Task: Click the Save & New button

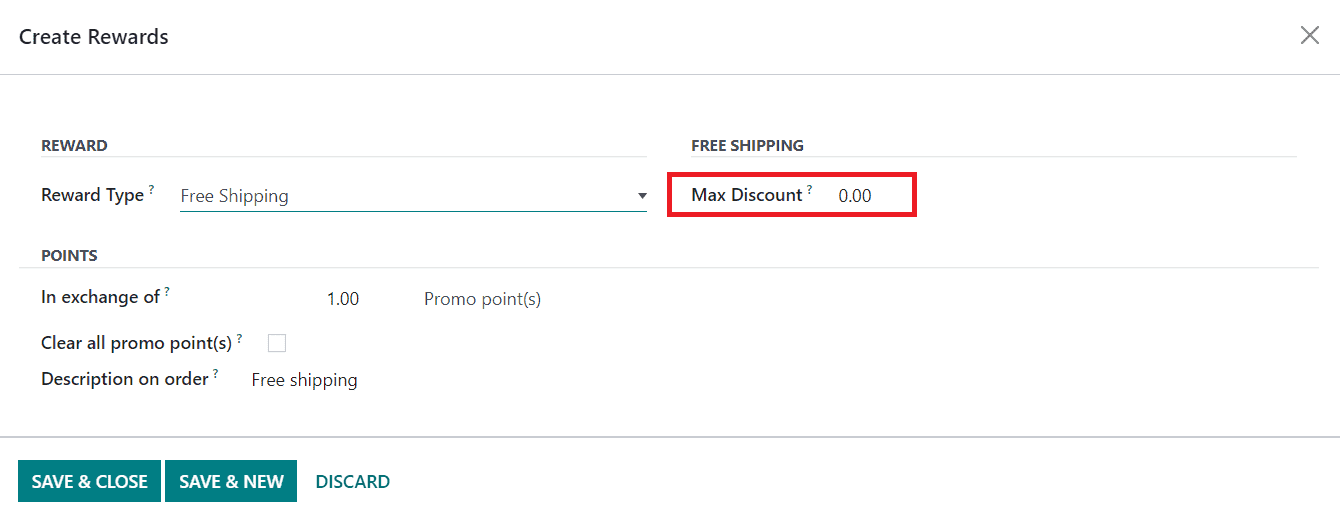Action: pyautogui.click(x=231, y=481)
